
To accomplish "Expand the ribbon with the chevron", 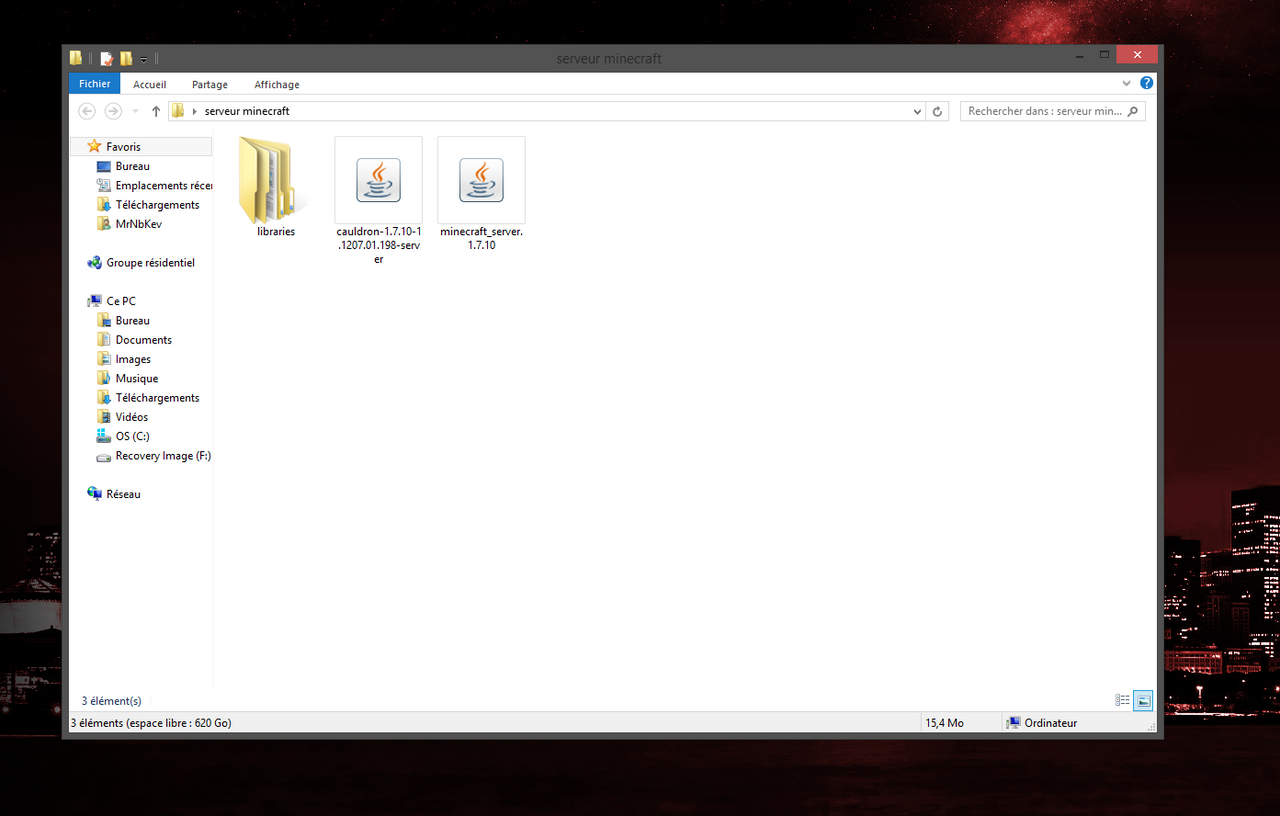I will 1126,84.
